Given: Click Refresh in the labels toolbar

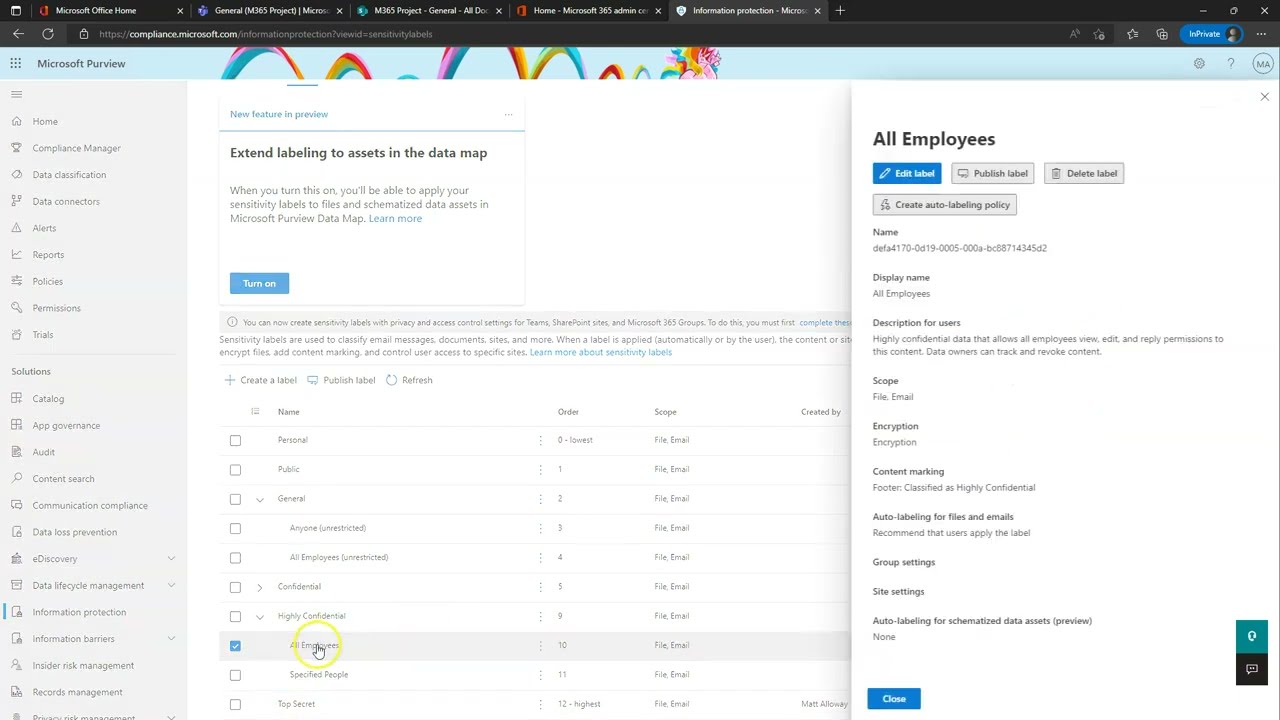Looking at the screenshot, I should [x=409, y=380].
